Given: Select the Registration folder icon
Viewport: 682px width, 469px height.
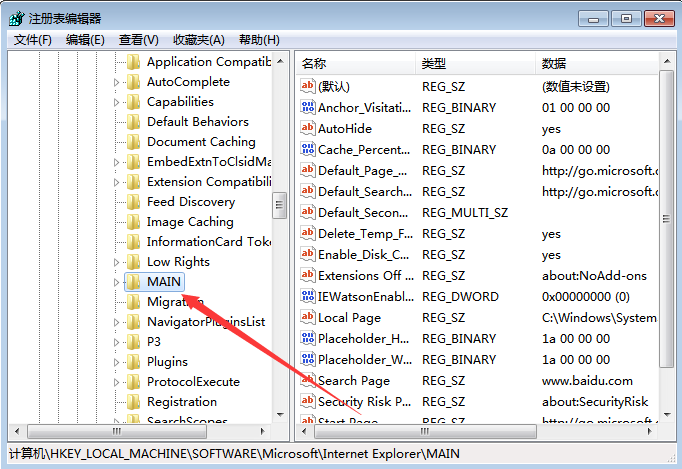Looking at the screenshot, I should (x=134, y=402).
